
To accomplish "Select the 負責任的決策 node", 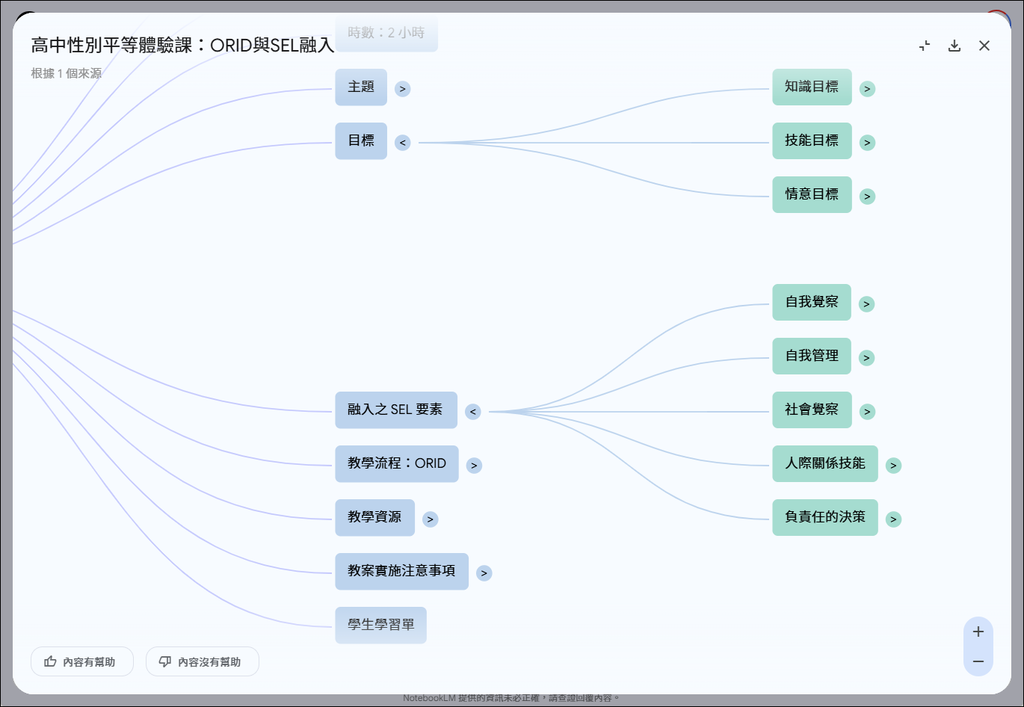I will (x=825, y=518).
